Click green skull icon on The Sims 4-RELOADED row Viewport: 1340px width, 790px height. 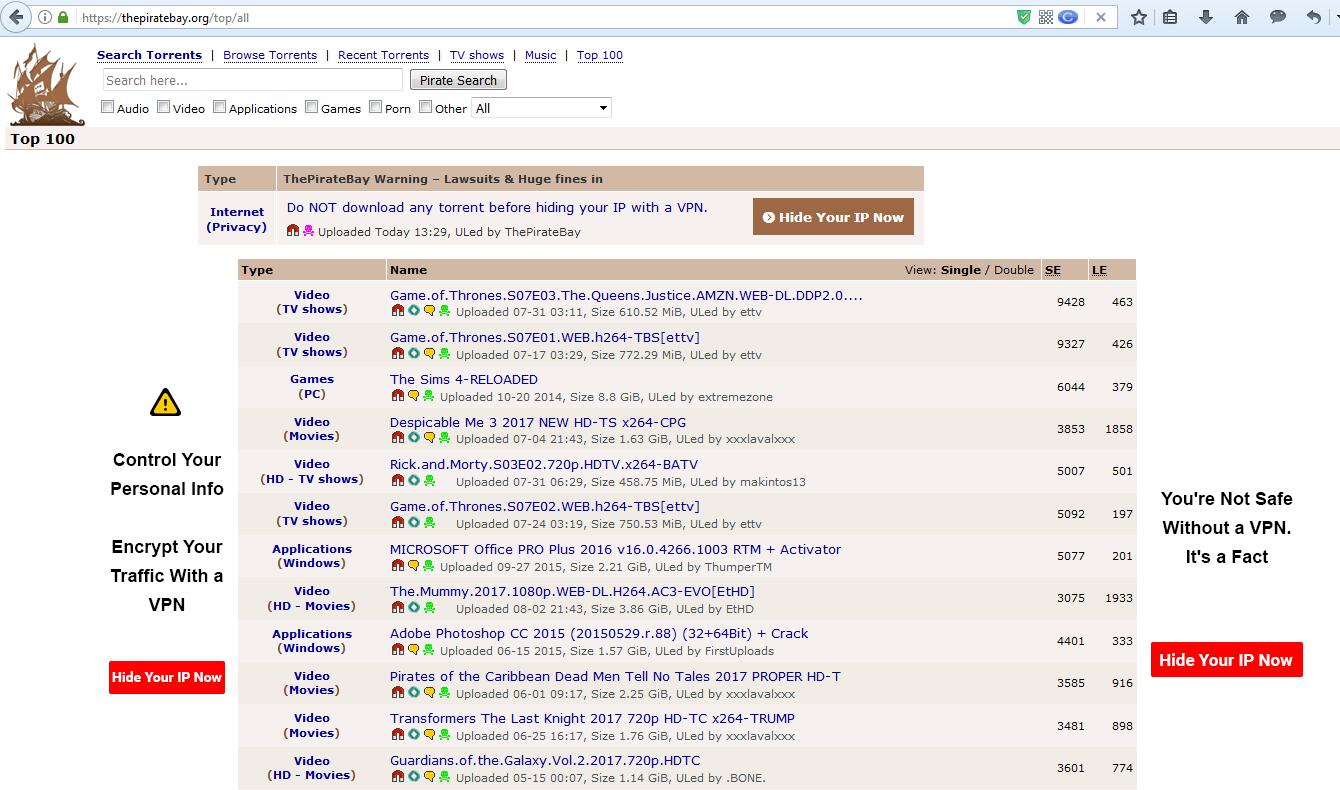tap(428, 396)
